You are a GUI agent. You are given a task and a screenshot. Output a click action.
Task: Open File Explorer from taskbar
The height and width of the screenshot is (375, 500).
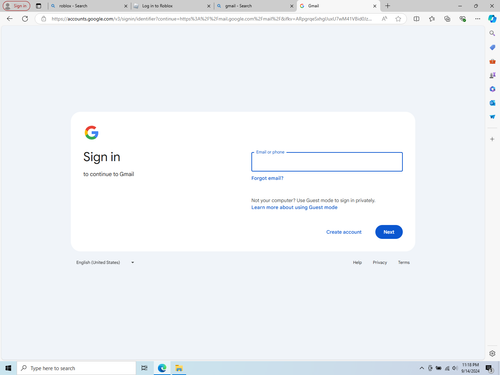pos(179,368)
